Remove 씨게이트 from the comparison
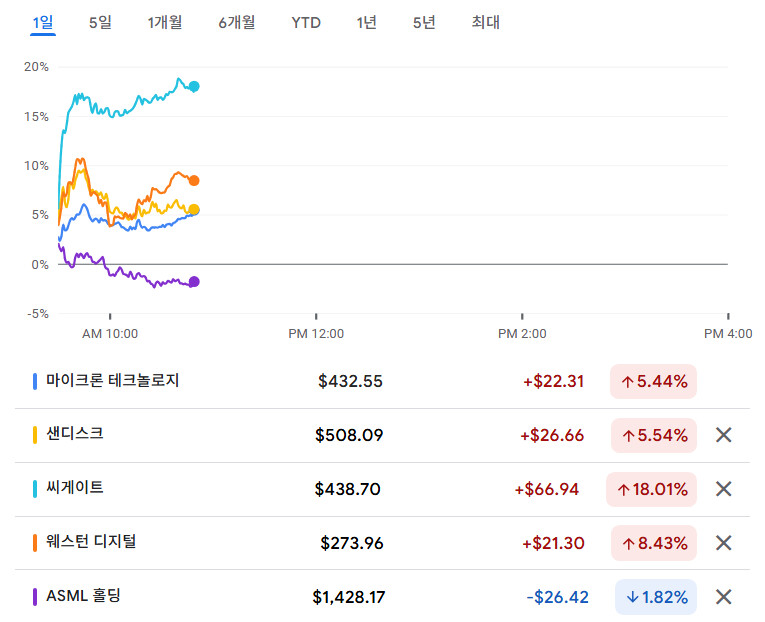Screen dimensions: 765x622 pyautogui.click(x=724, y=489)
